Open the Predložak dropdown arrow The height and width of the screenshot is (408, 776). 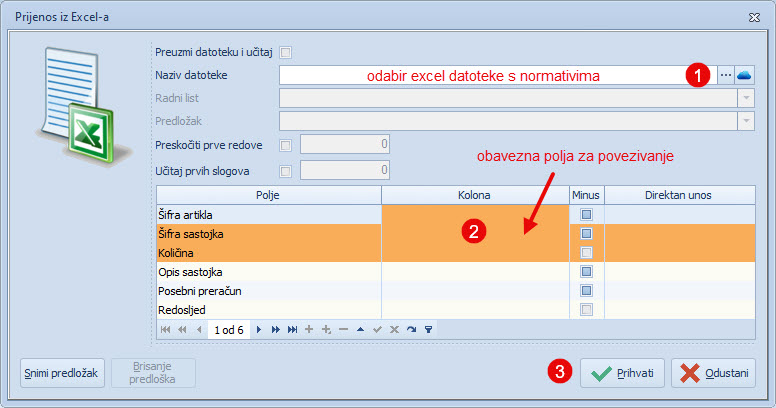tap(745, 120)
